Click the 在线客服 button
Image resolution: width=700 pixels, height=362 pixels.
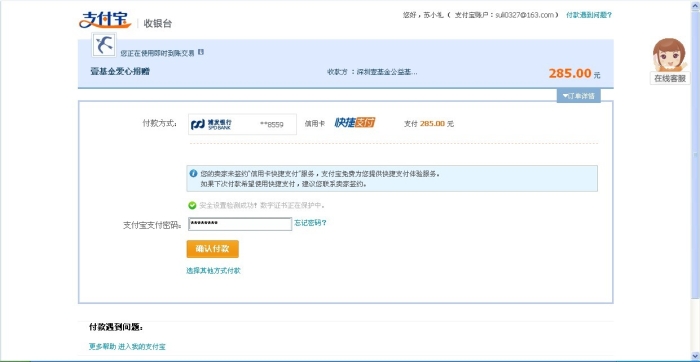tap(670, 78)
